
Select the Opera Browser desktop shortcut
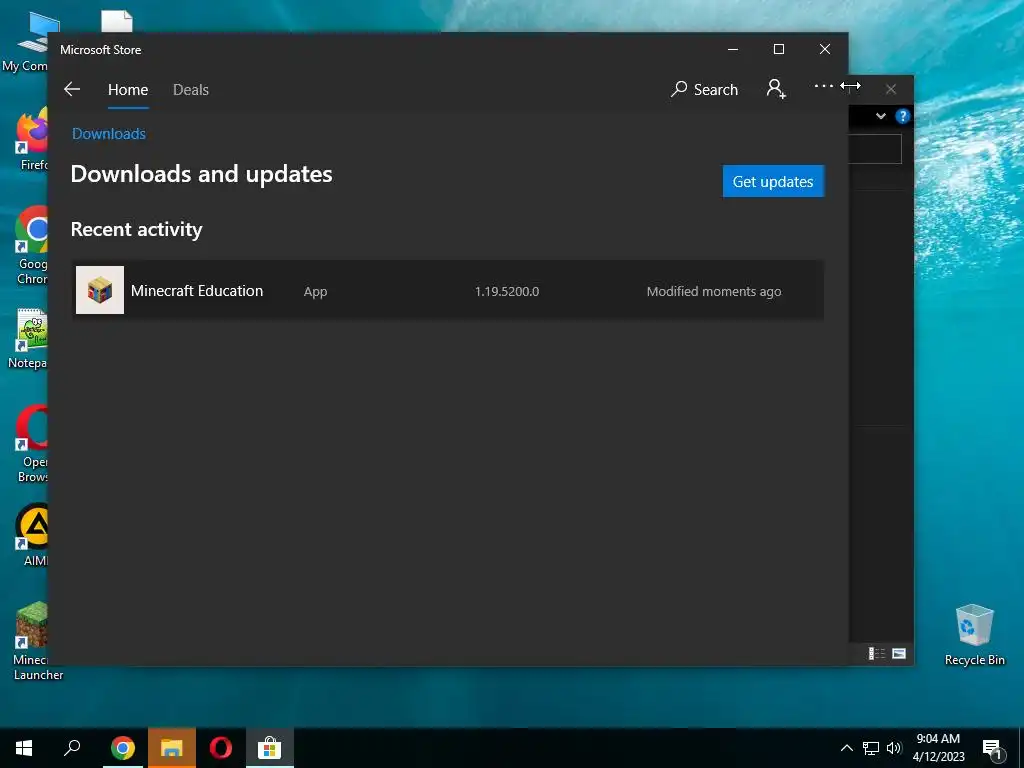coord(31,443)
